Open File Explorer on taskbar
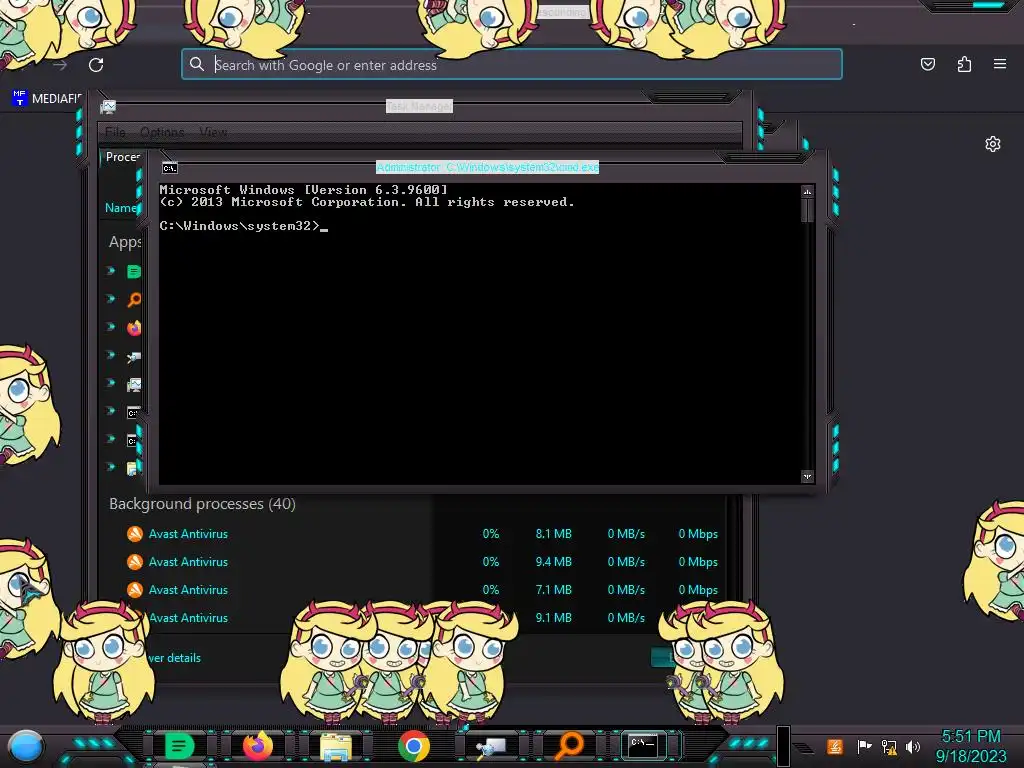Screen dimensions: 1024x768 coord(336,747)
